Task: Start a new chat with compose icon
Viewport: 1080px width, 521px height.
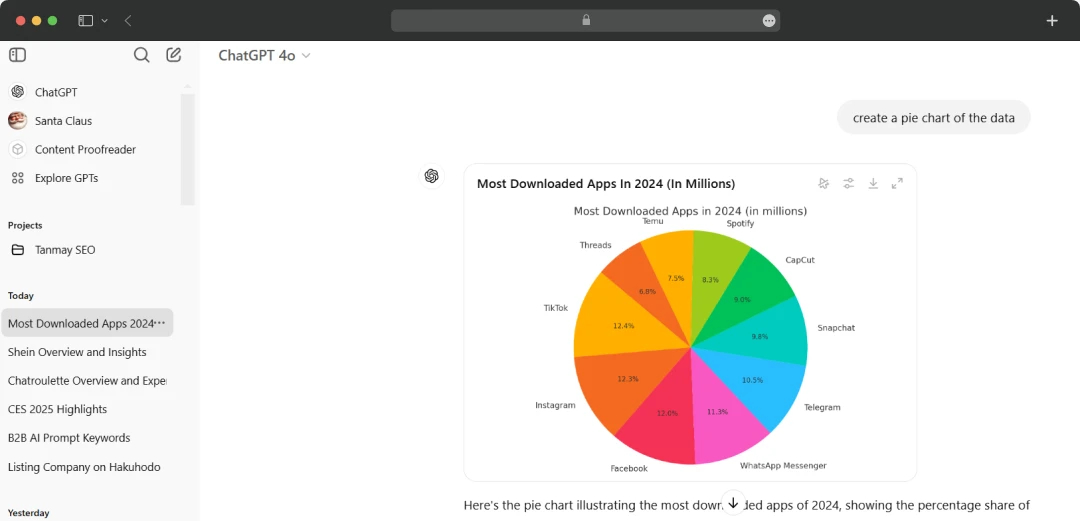Action: point(174,55)
